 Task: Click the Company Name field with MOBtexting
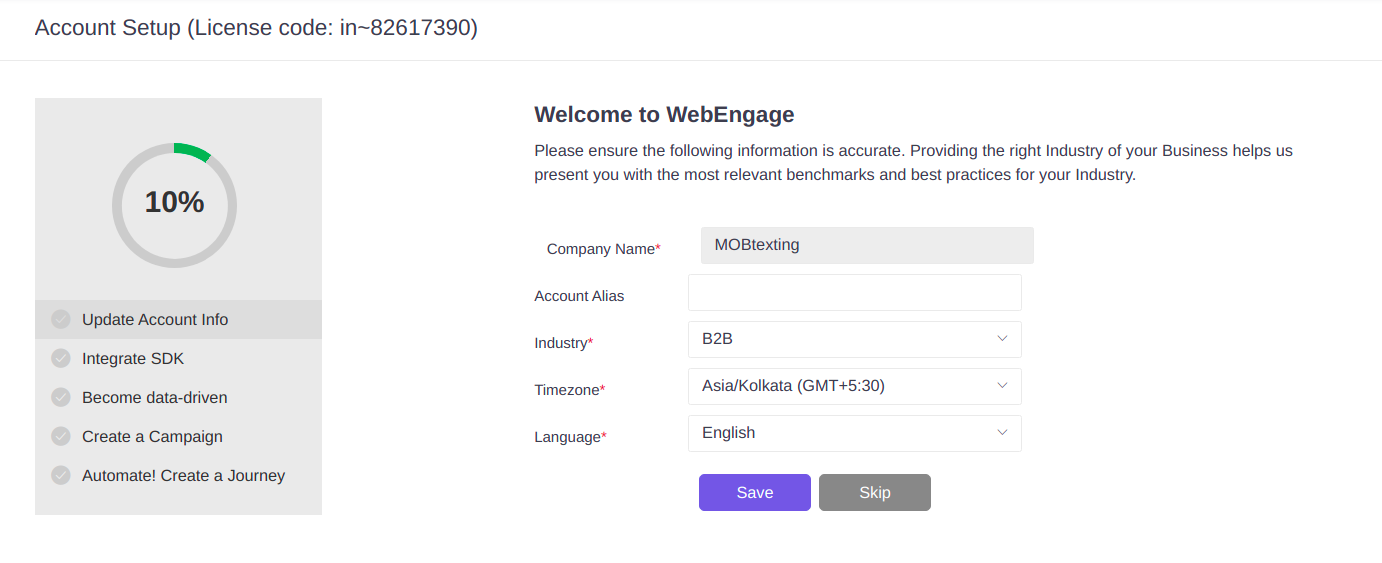pos(867,245)
